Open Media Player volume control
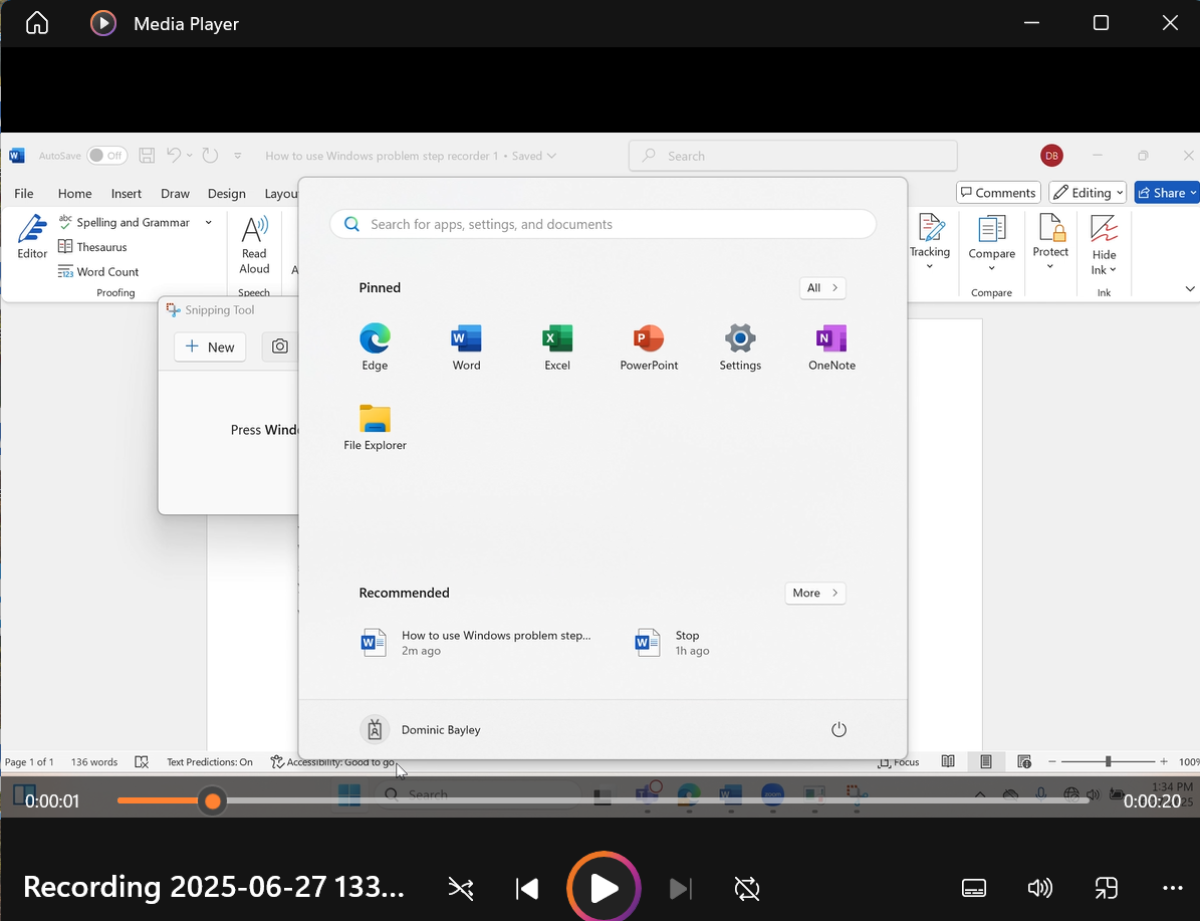Screen dimensions: 1200x921 coord(1040,888)
